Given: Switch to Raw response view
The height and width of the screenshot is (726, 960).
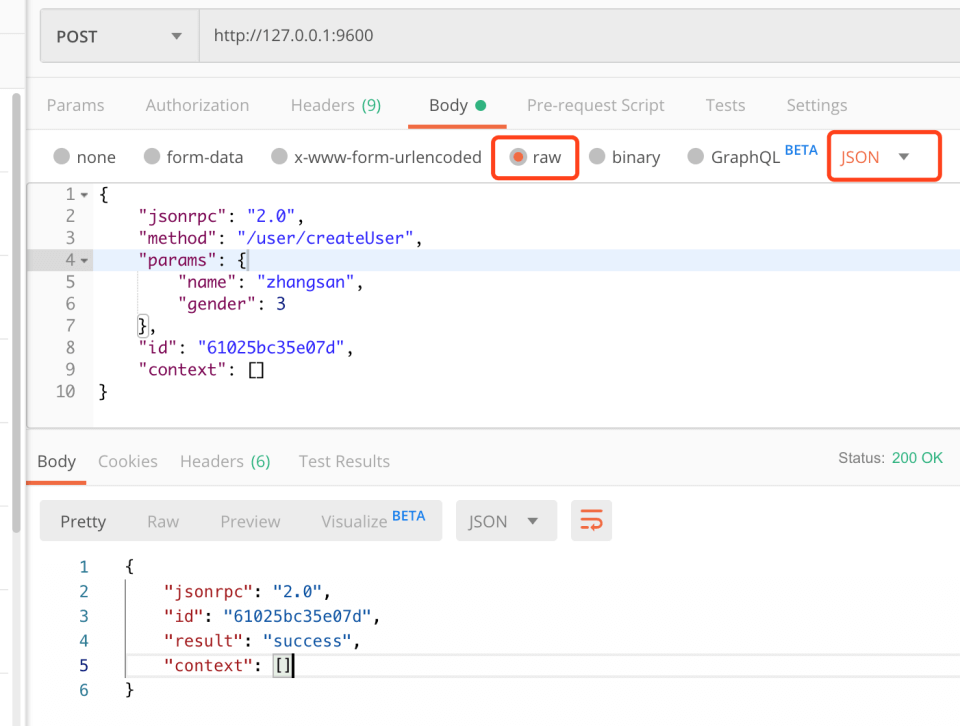Looking at the screenshot, I should tap(163, 522).
